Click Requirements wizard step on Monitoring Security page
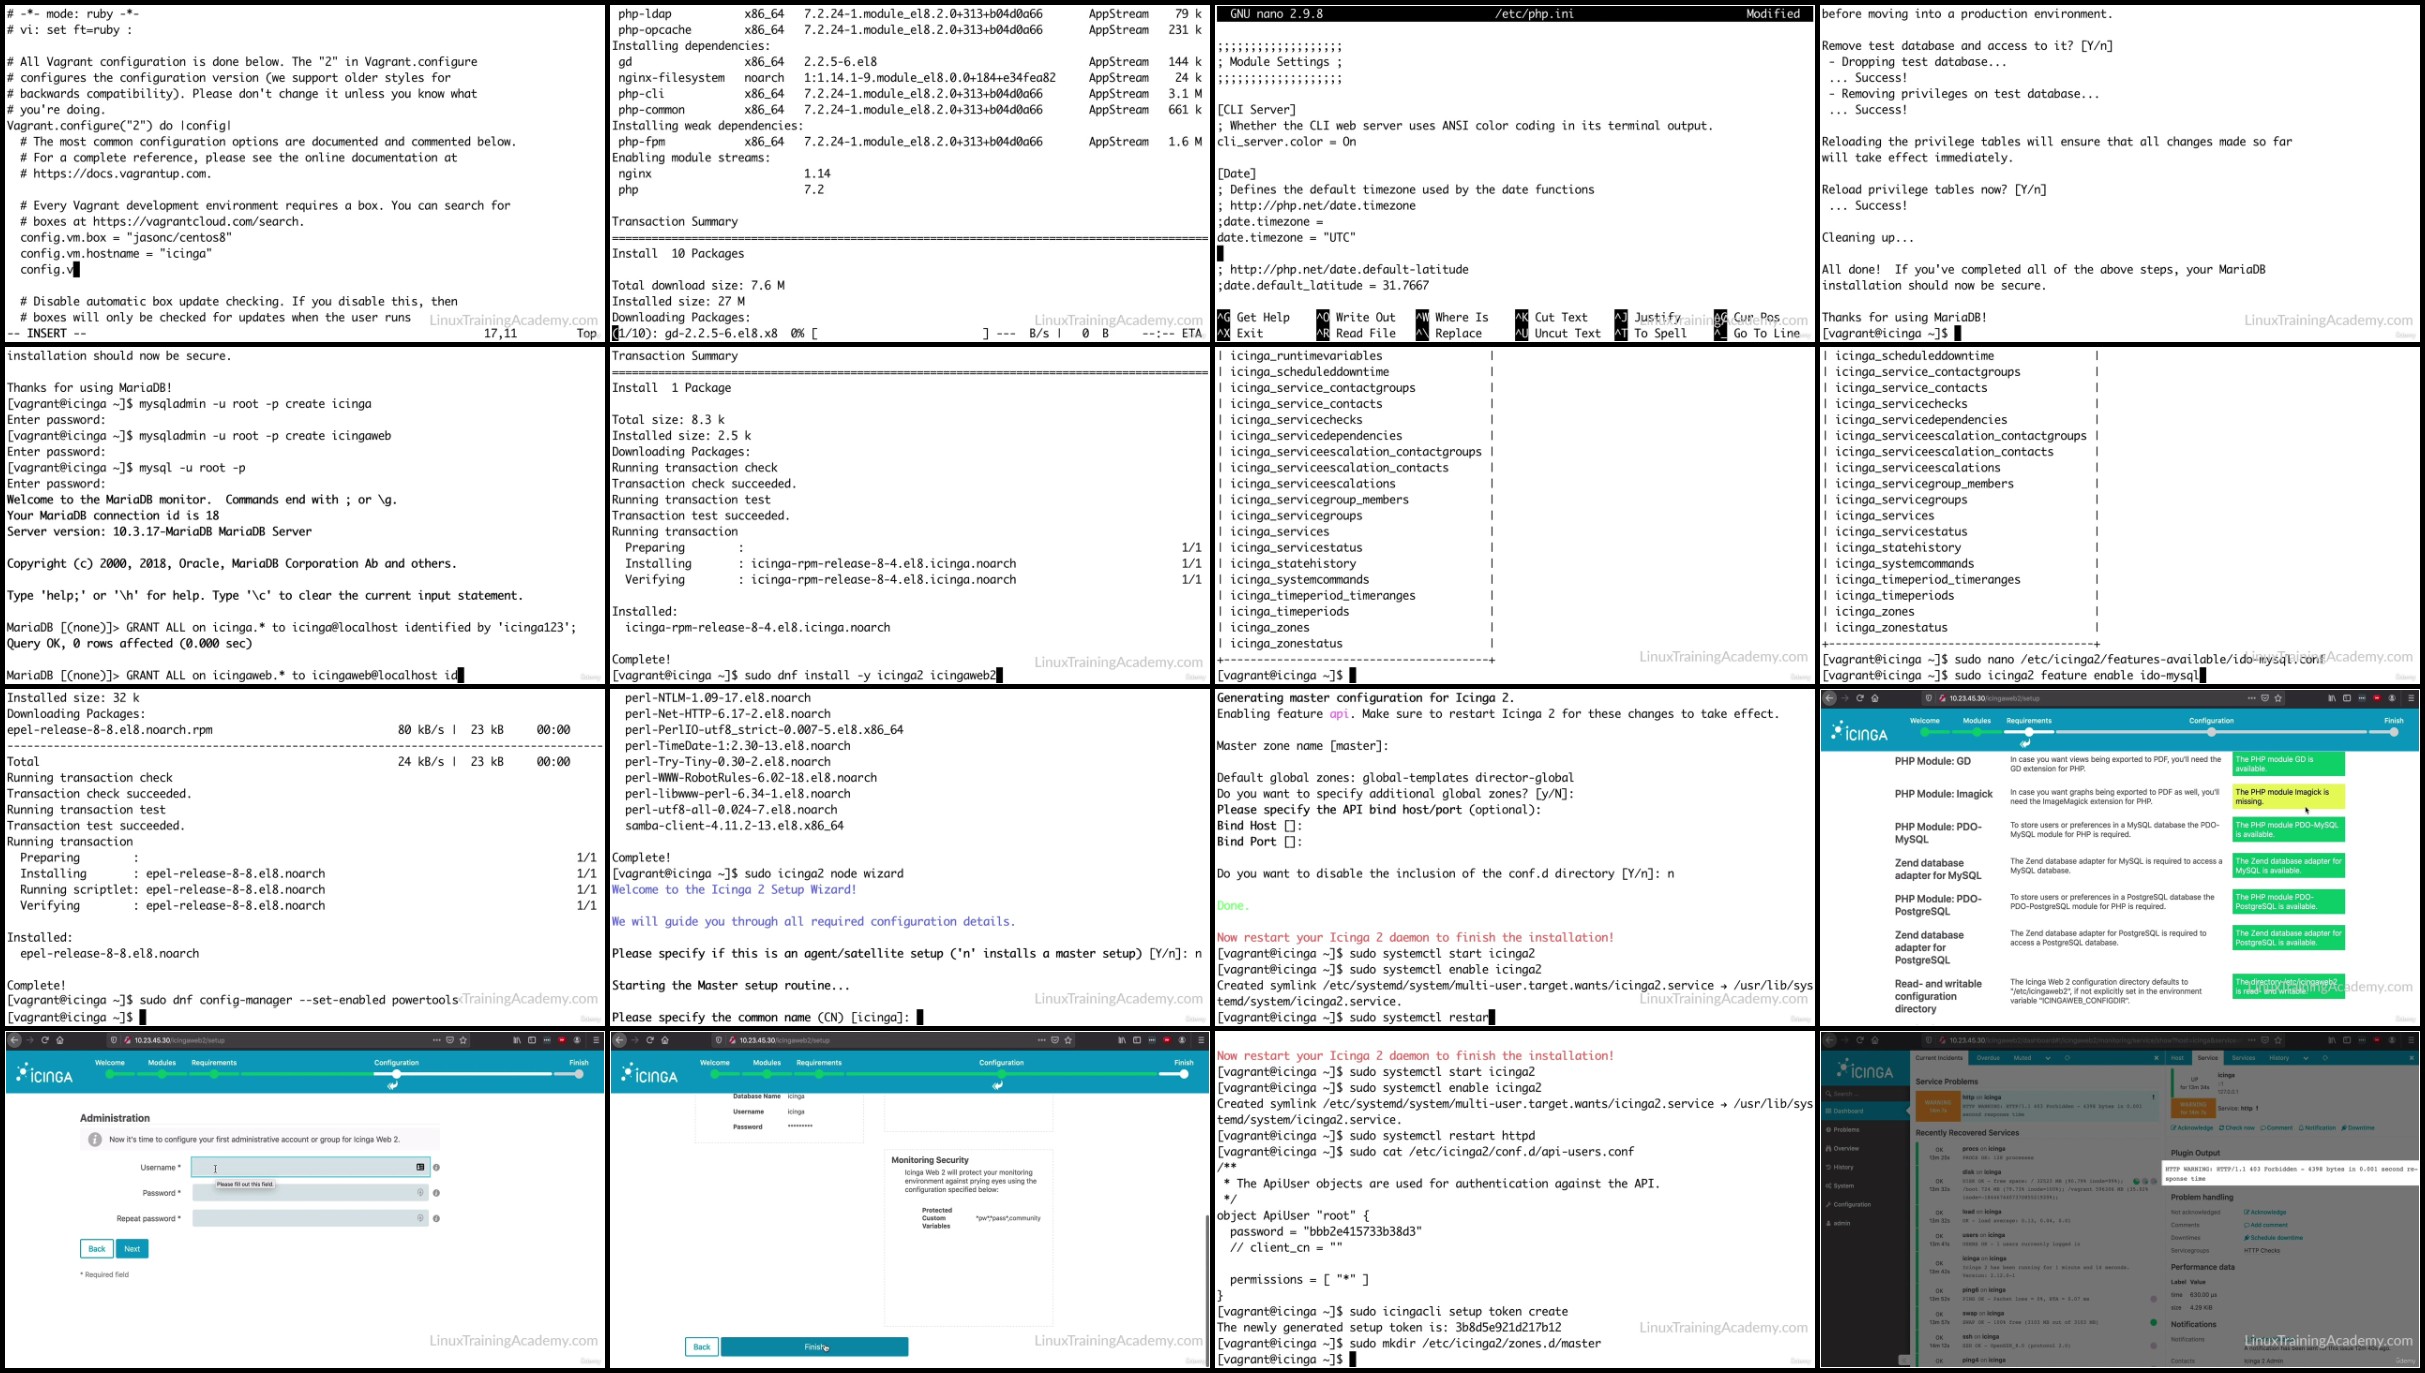Viewport: 2425px width, 1373px height. 819,1068
